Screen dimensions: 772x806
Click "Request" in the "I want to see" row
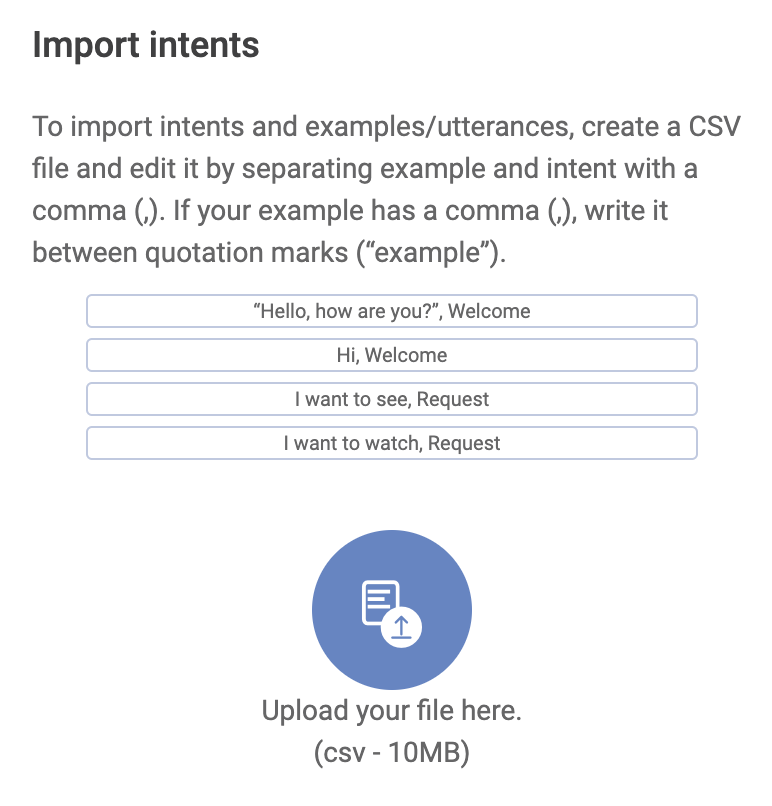(x=453, y=399)
